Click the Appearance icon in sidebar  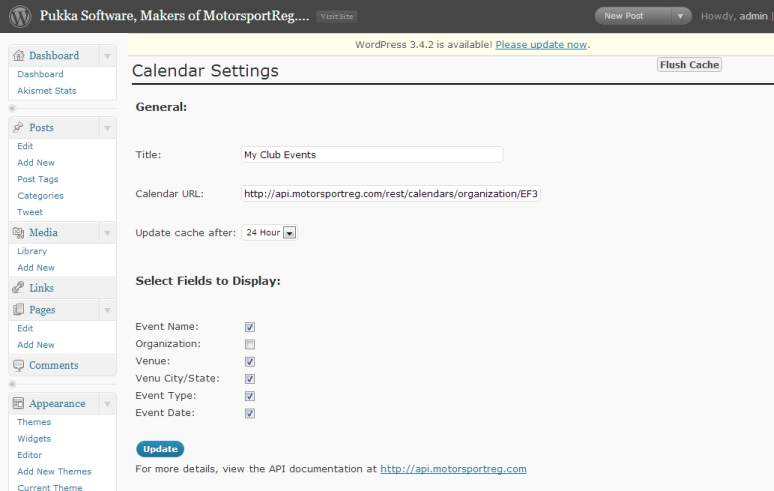pyautogui.click(x=18, y=404)
